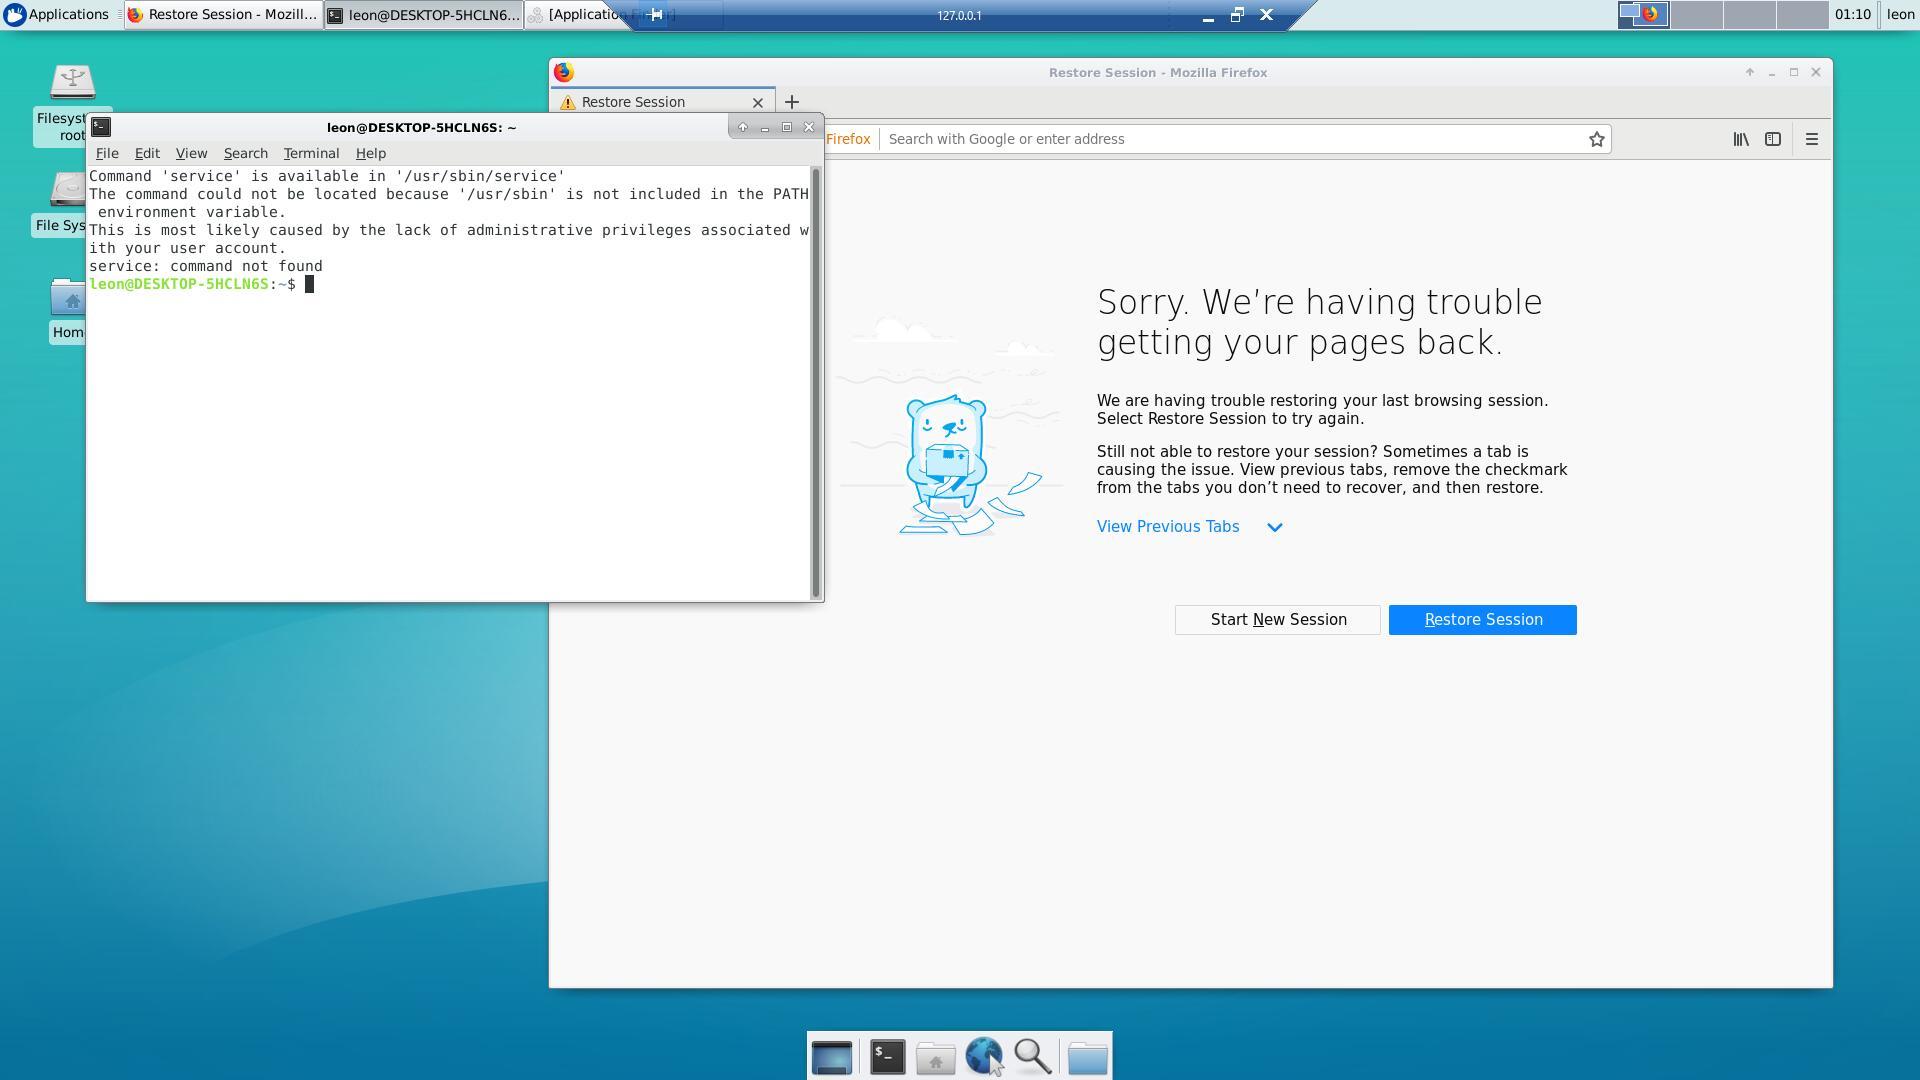Click terminal scrollbar
This screenshot has height=1080, width=1920.
click(816, 383)
